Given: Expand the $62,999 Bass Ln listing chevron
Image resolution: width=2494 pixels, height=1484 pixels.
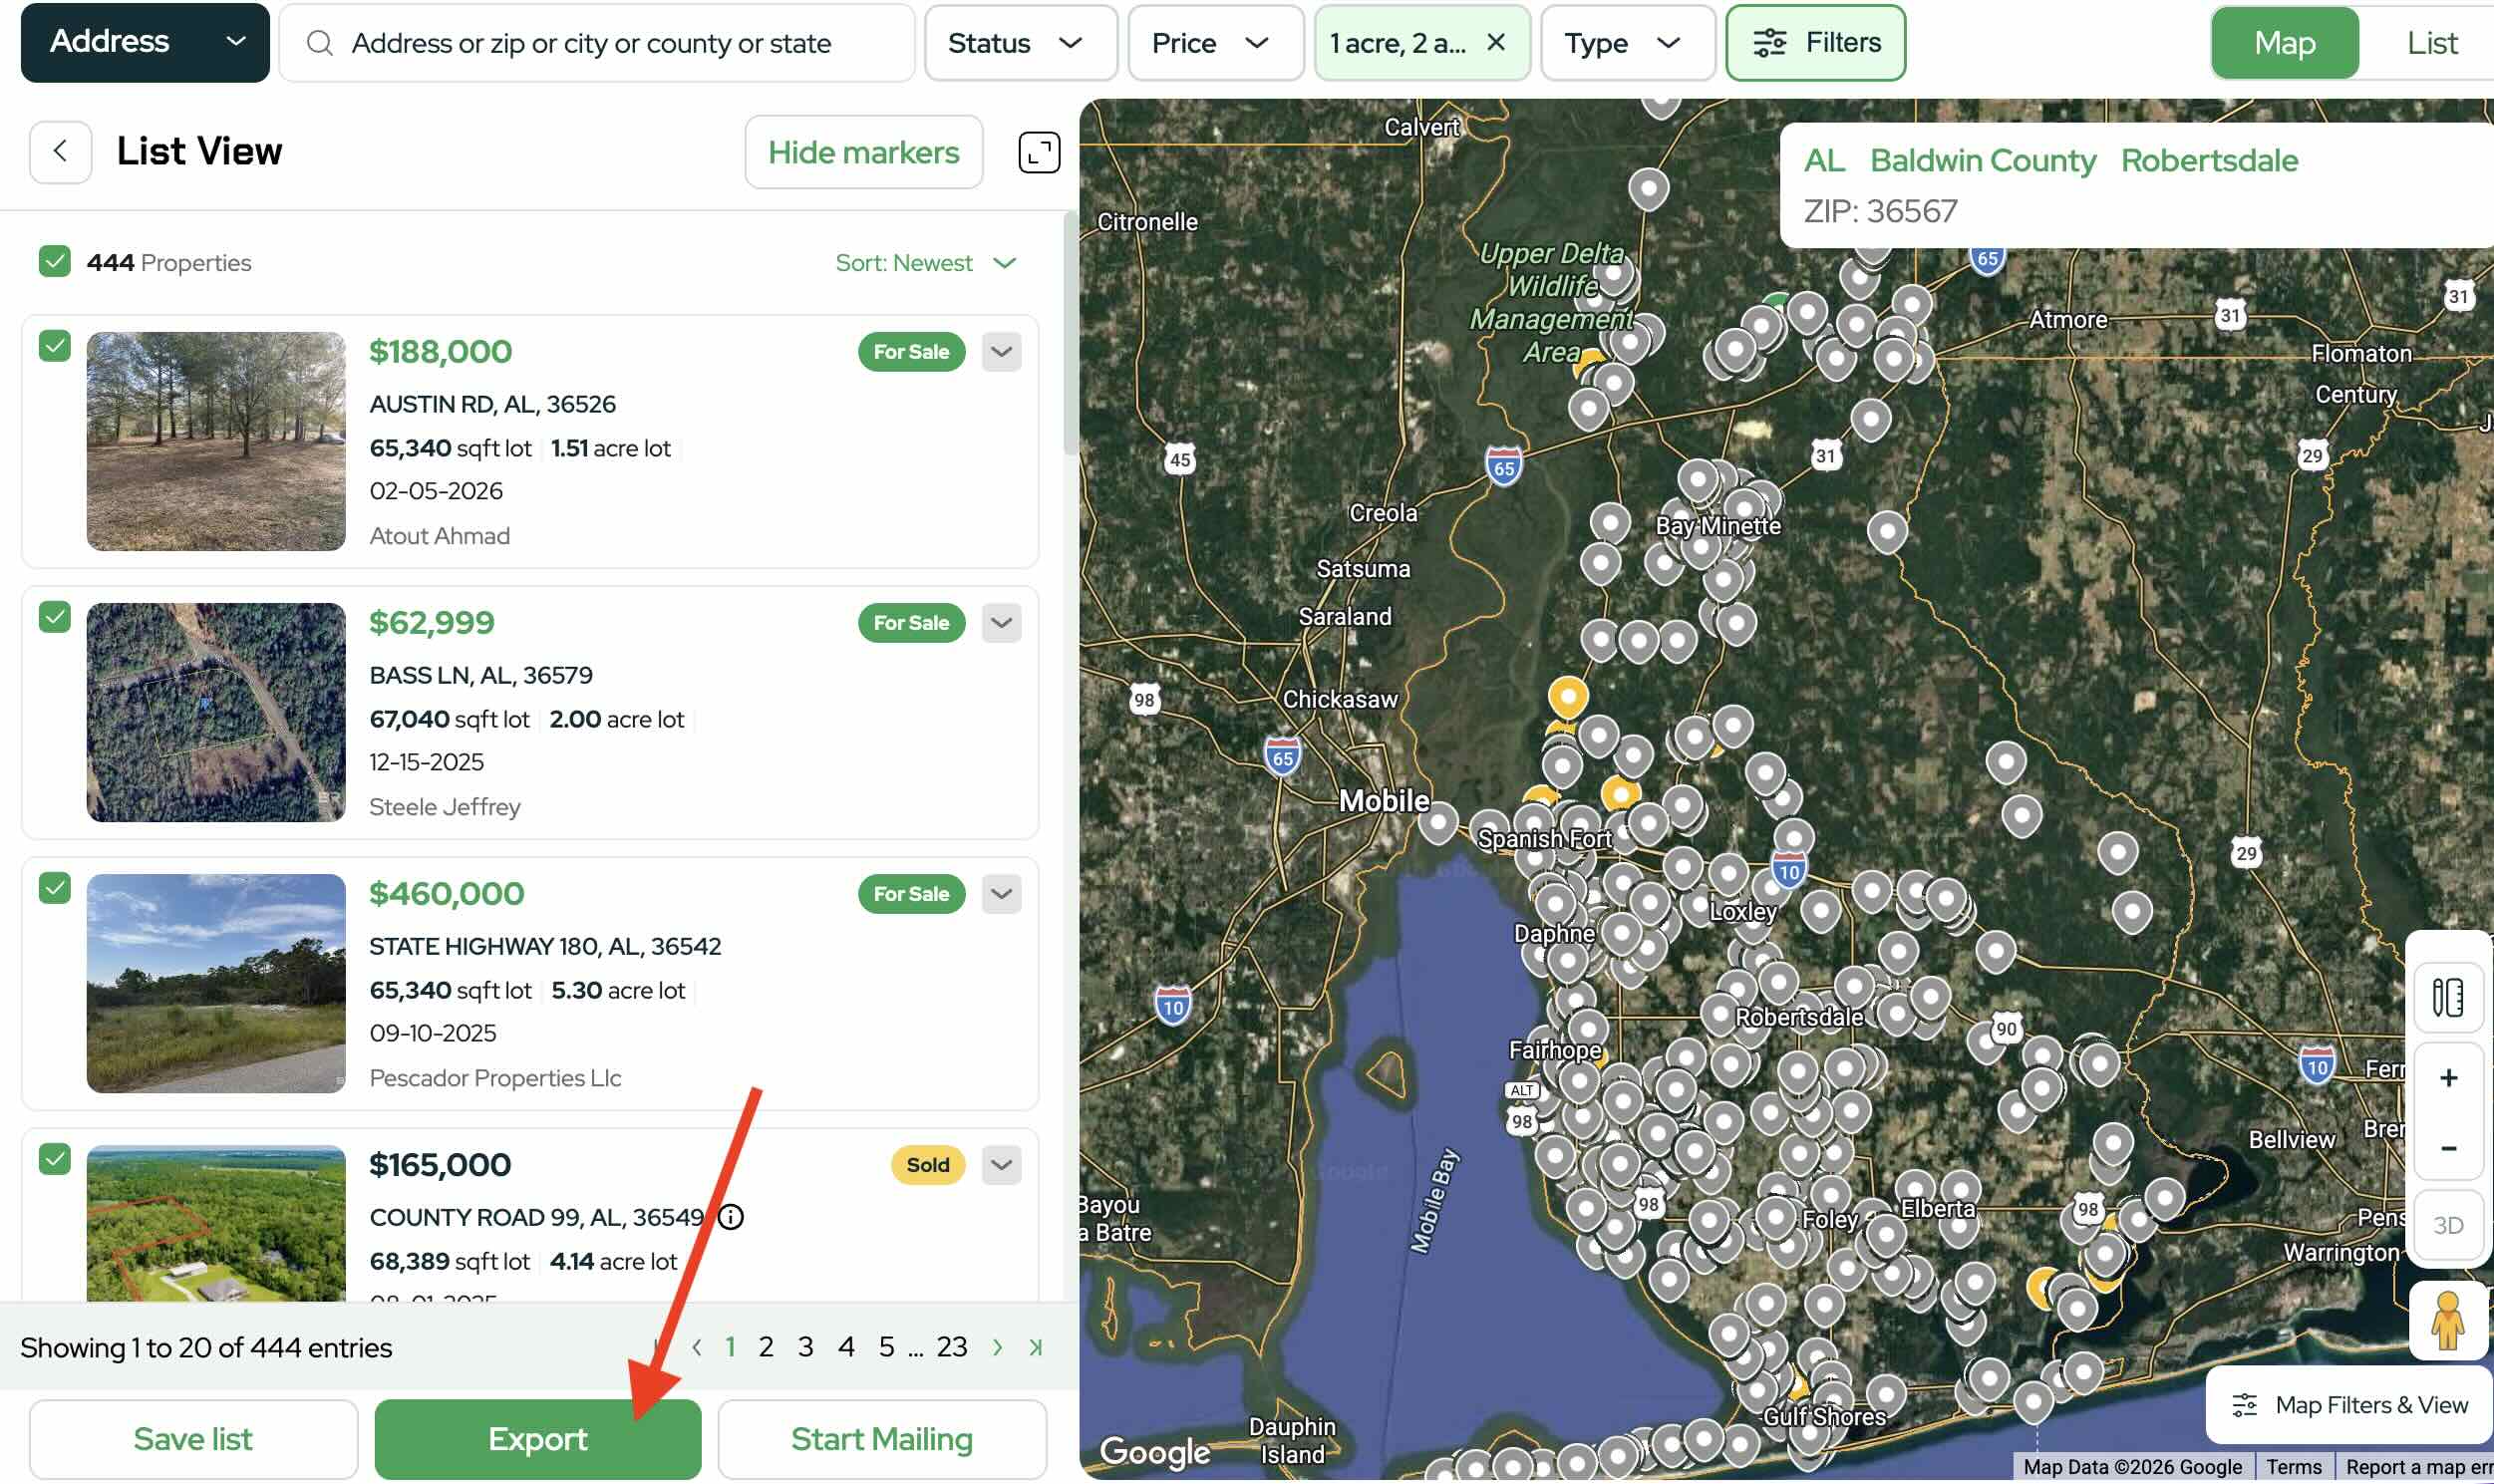Looking at the screenshot, I should (1001, 623).
